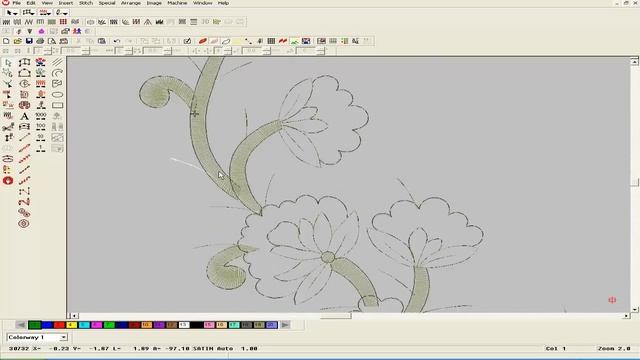Pick the magenta color swatch
Screen dimensions: 640x360
pos(97,325)
